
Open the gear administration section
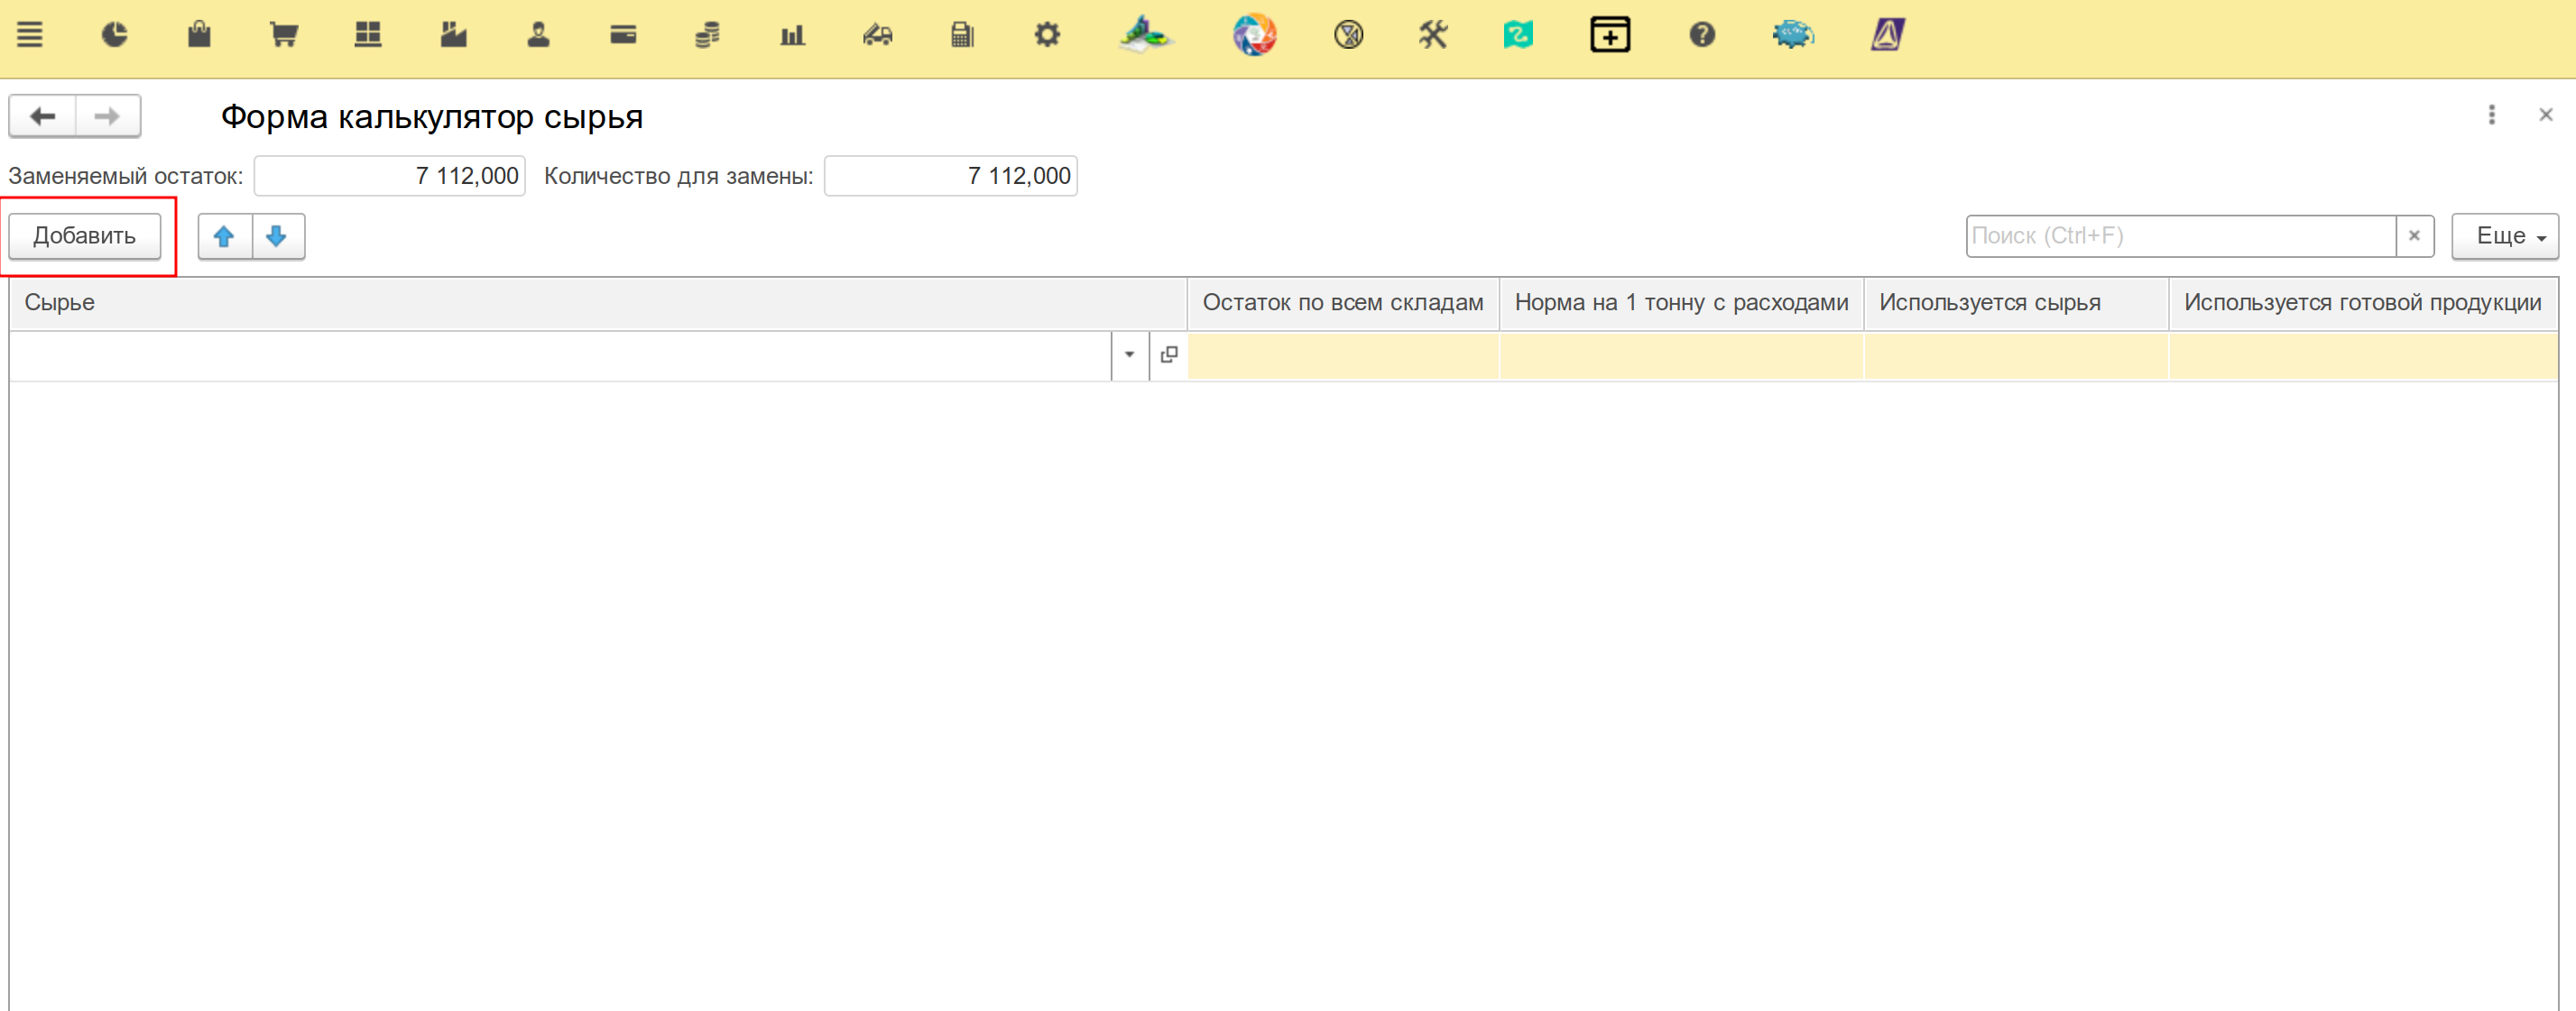tap(1046, 35)
